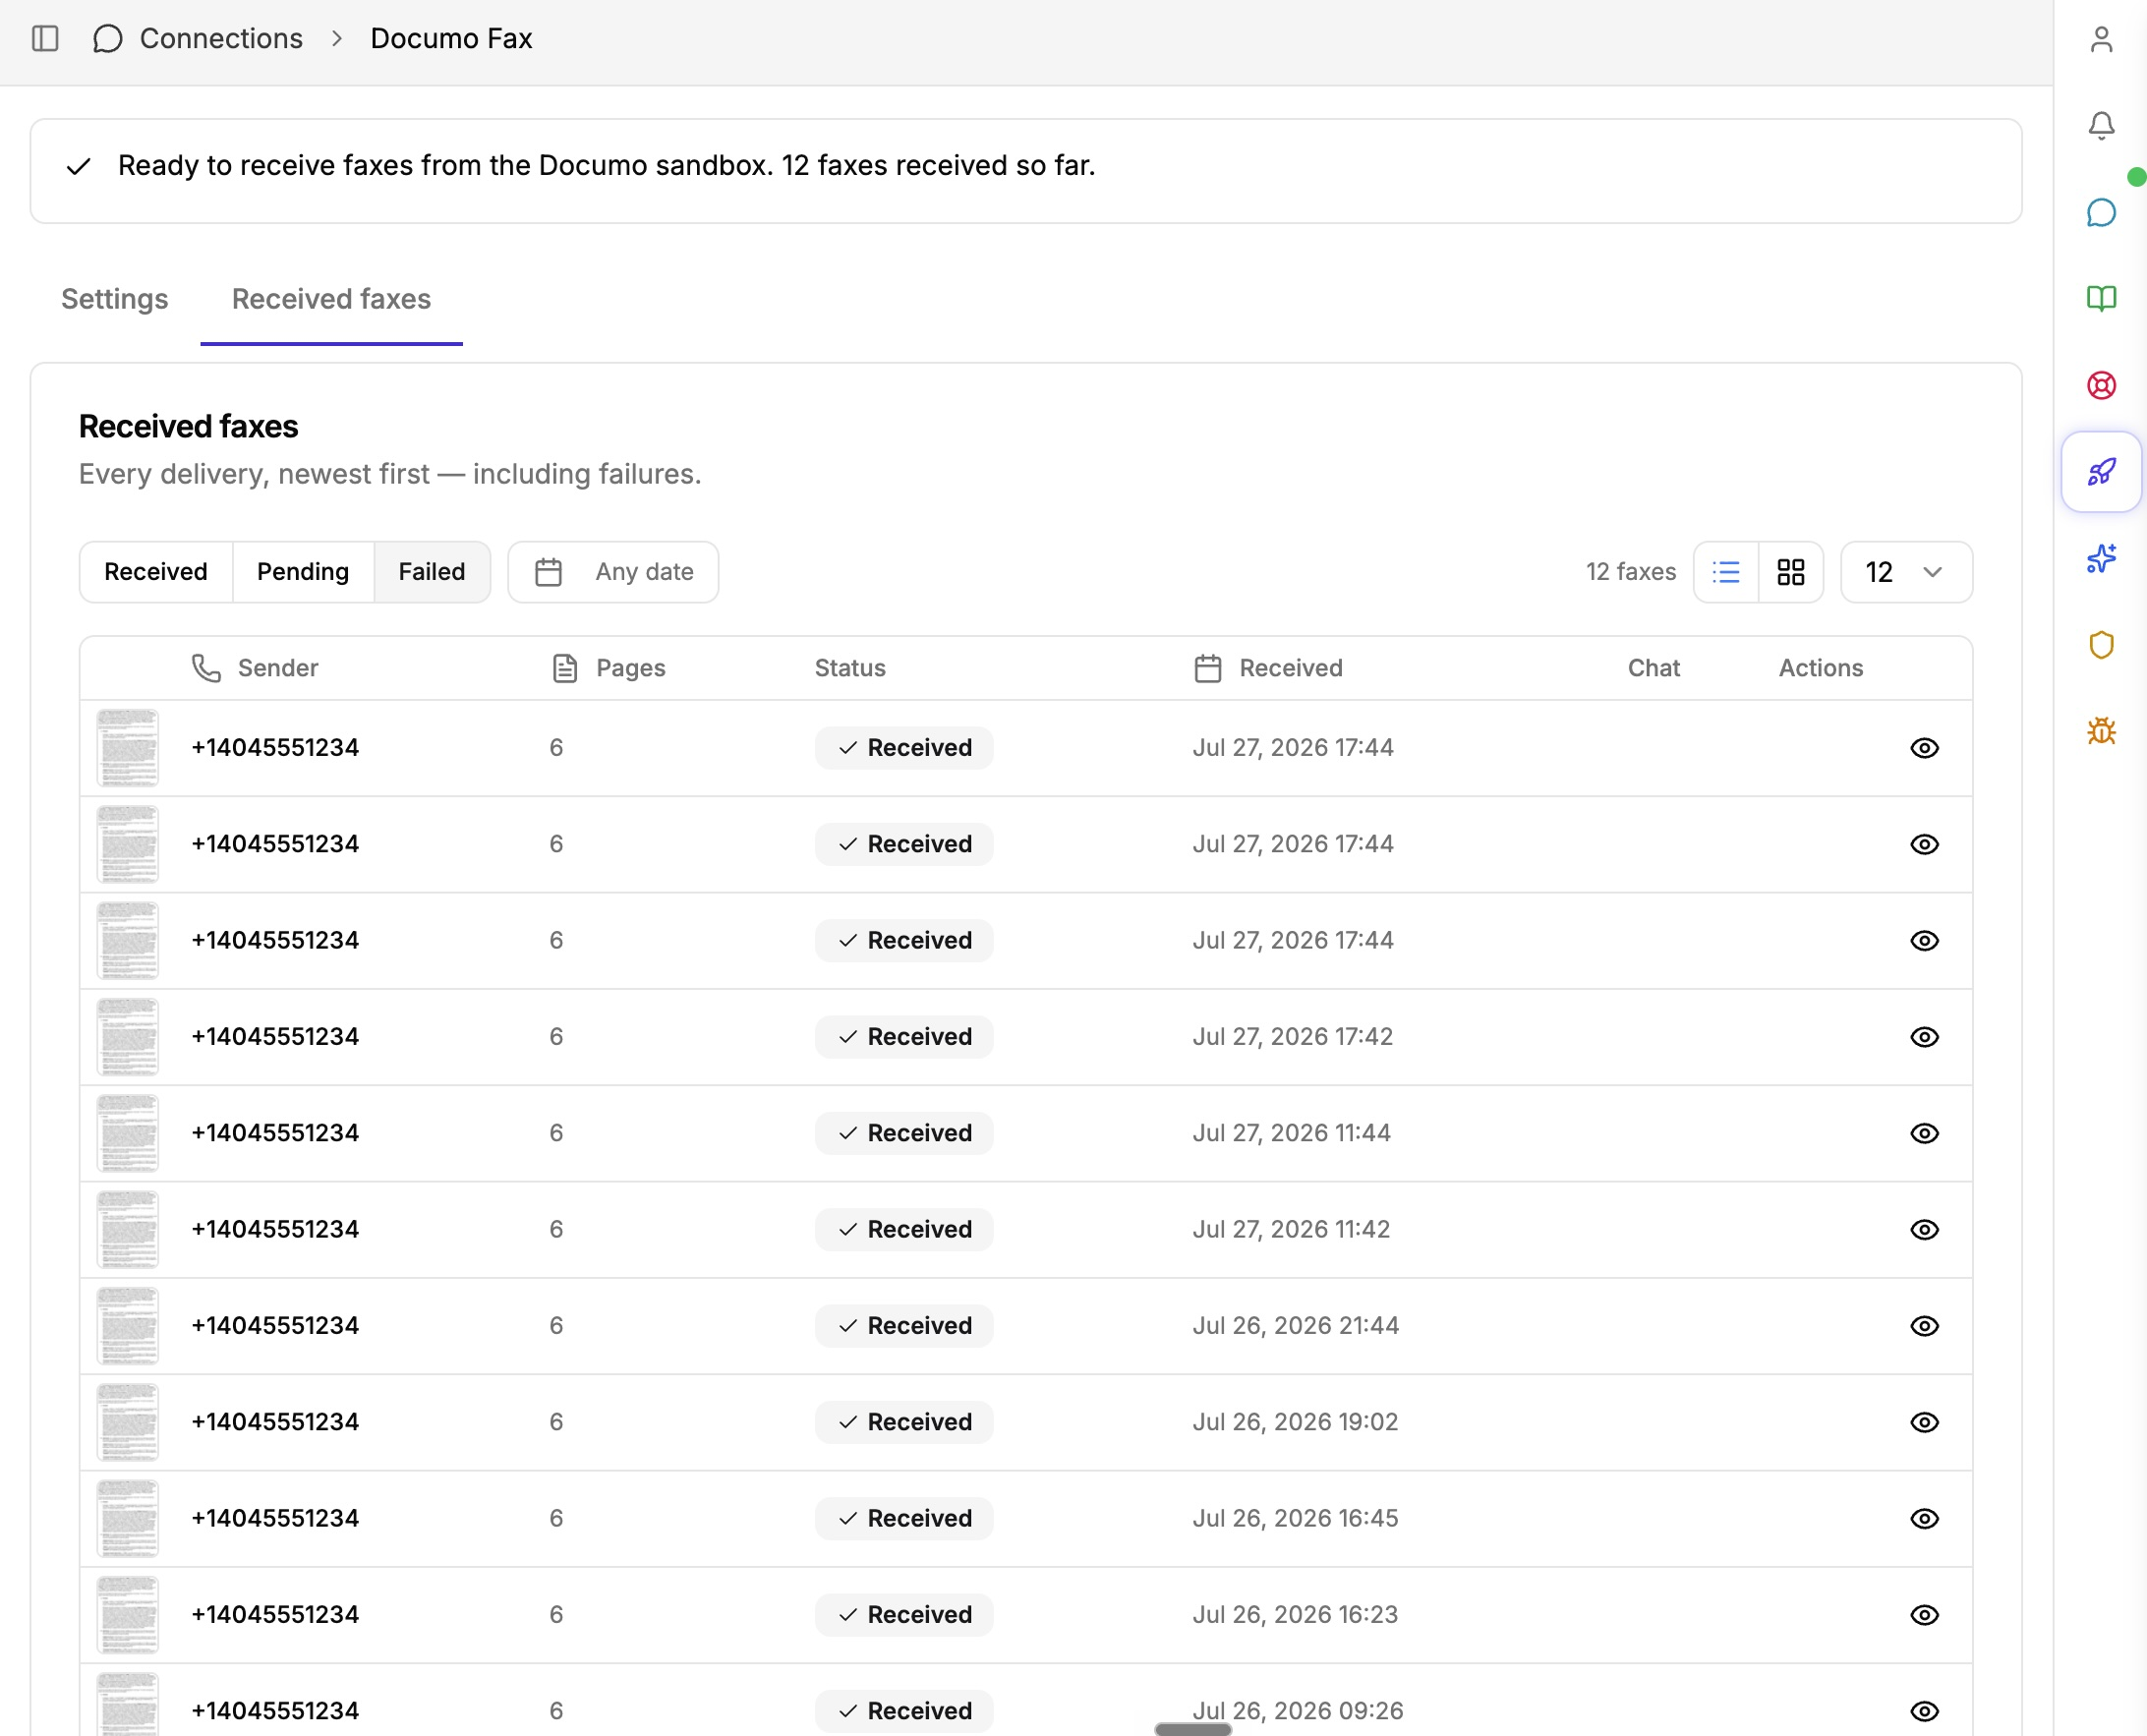The image size is (2147, 1736).
Task: Switch to grid view
Action: tap(1790, 572)
